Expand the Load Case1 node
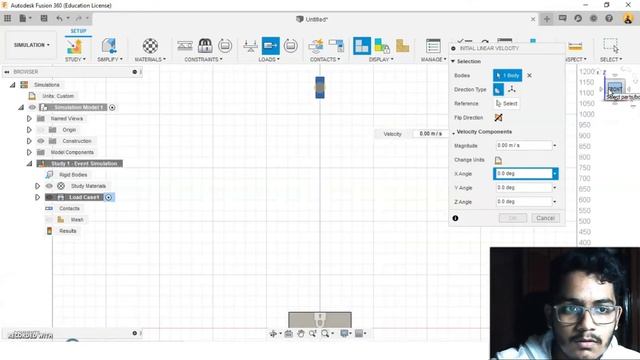The height and width of the screenshot is (360, 640). point(37,198)
